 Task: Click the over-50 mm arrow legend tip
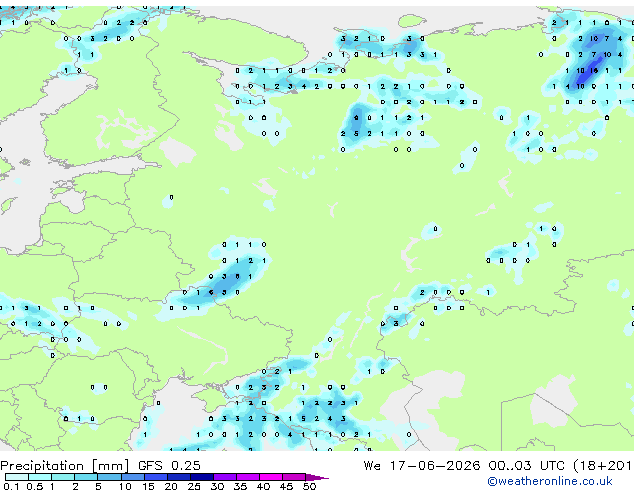point(317,477)
